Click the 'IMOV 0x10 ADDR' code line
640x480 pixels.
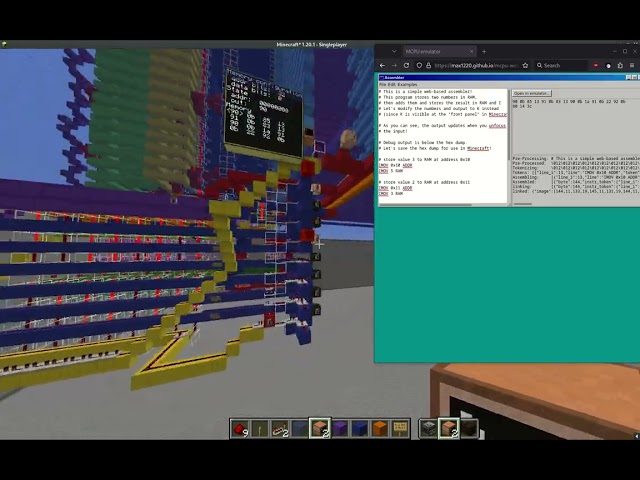pyautogui.click(x=396, y=165)
